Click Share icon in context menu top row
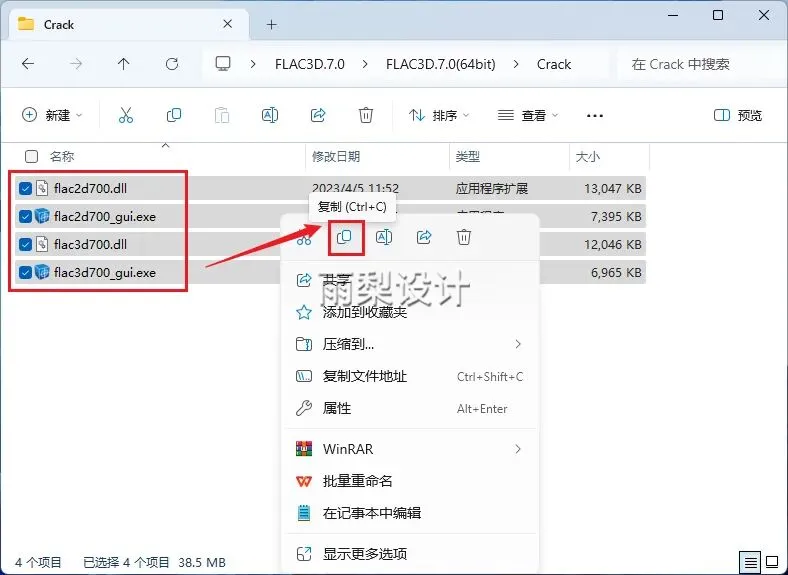The height and width of the screenshot is (575, 788). click(424, 237)
